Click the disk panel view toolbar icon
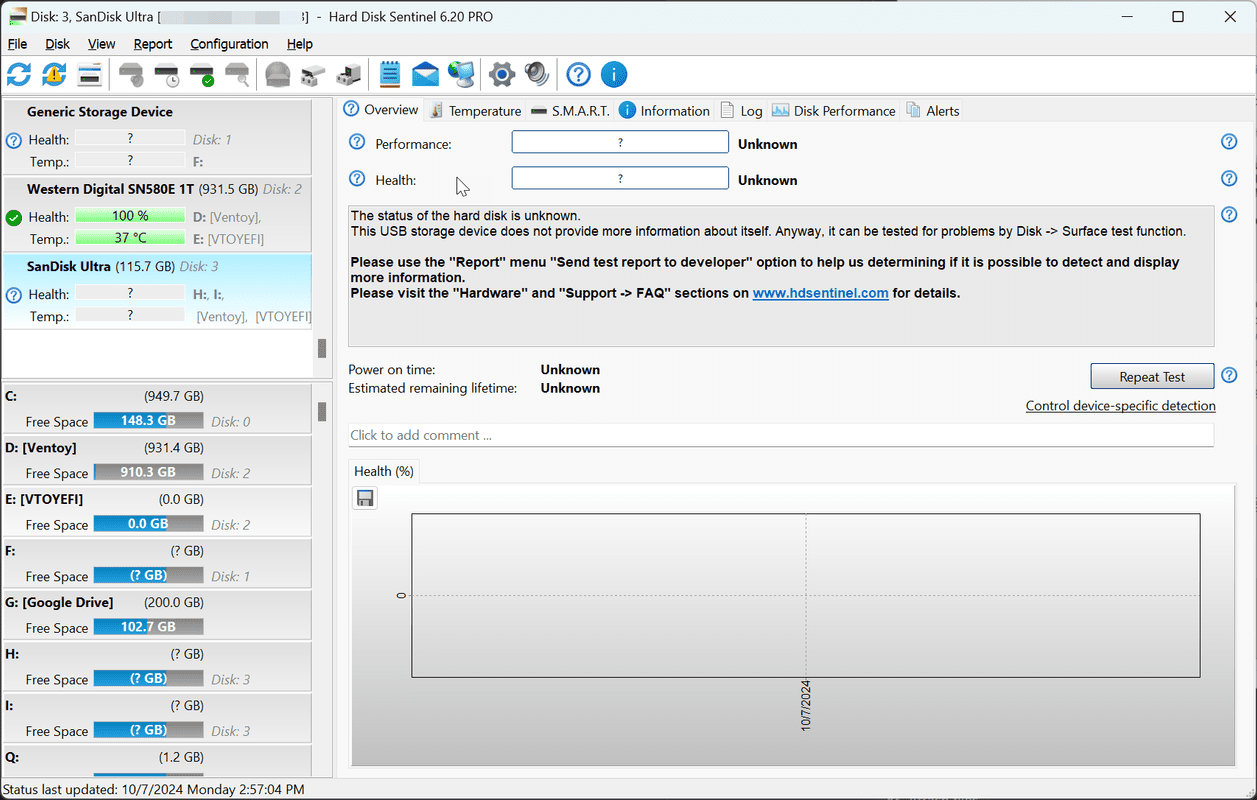The height and width of the screenshot is (800, 1257). 89,74
